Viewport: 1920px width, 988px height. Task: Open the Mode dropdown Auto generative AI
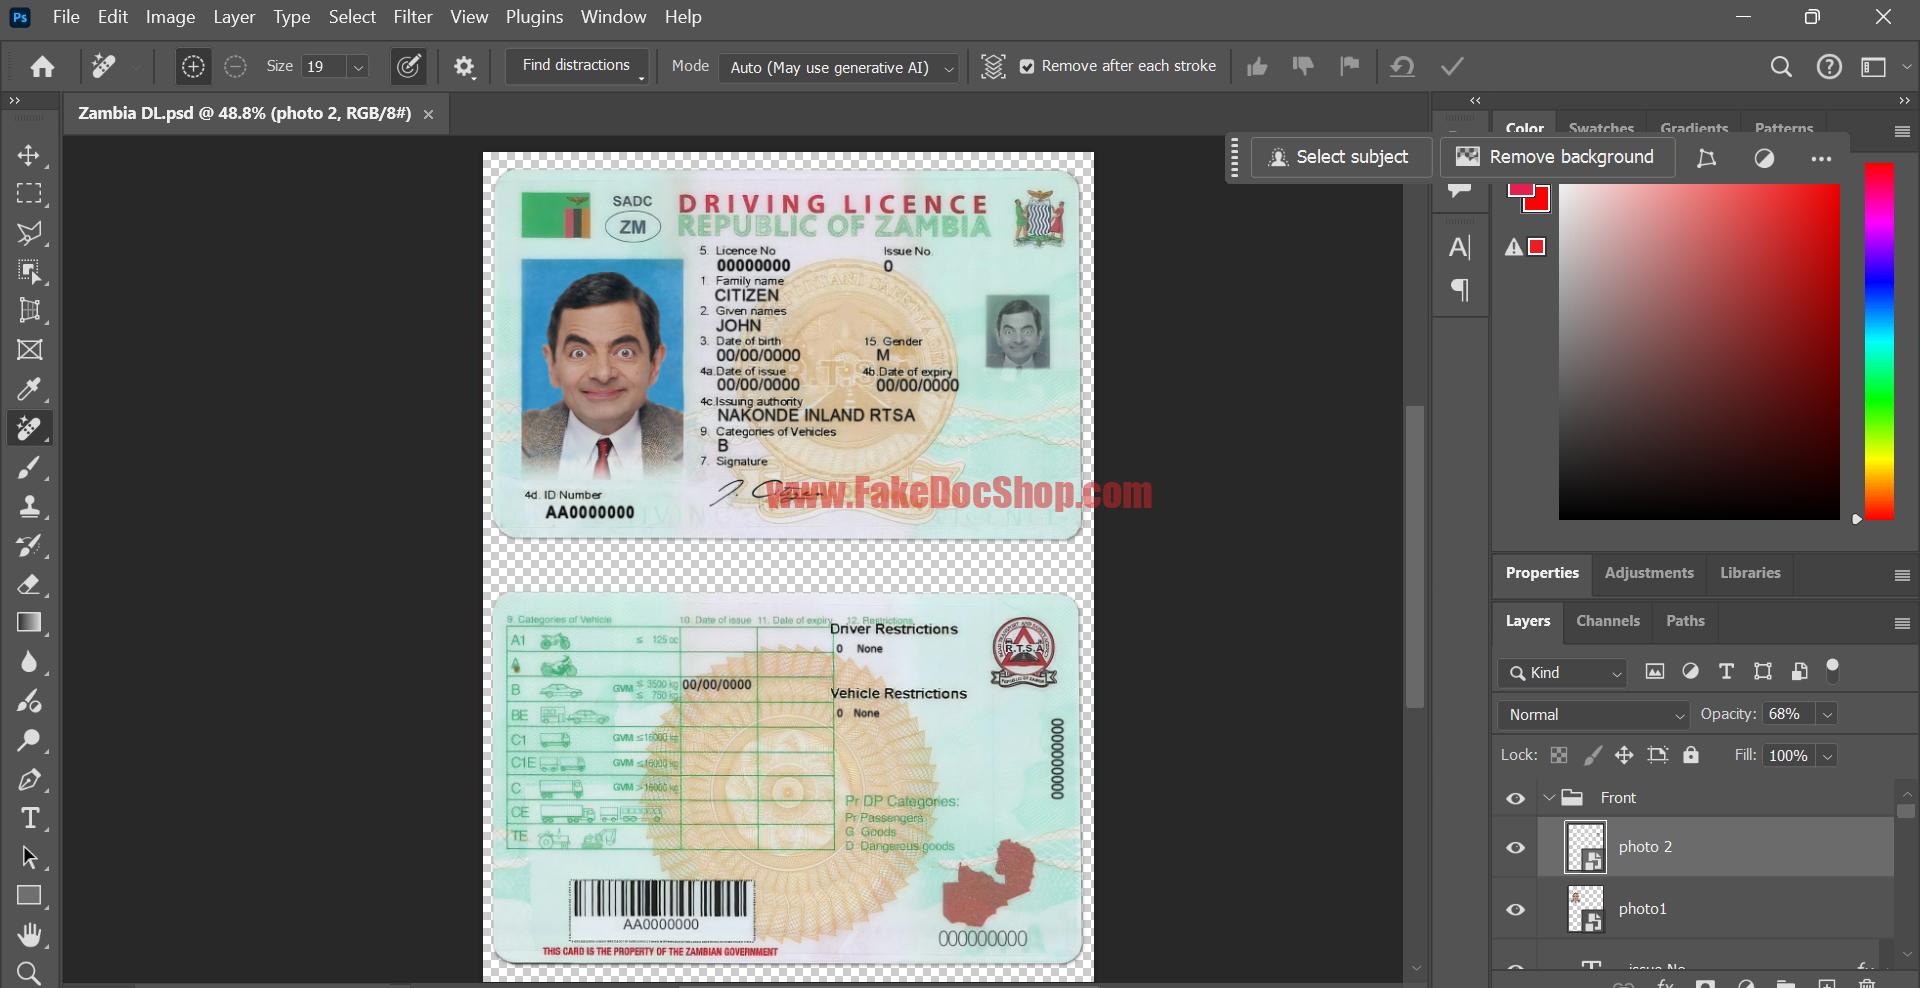[839, 67]
